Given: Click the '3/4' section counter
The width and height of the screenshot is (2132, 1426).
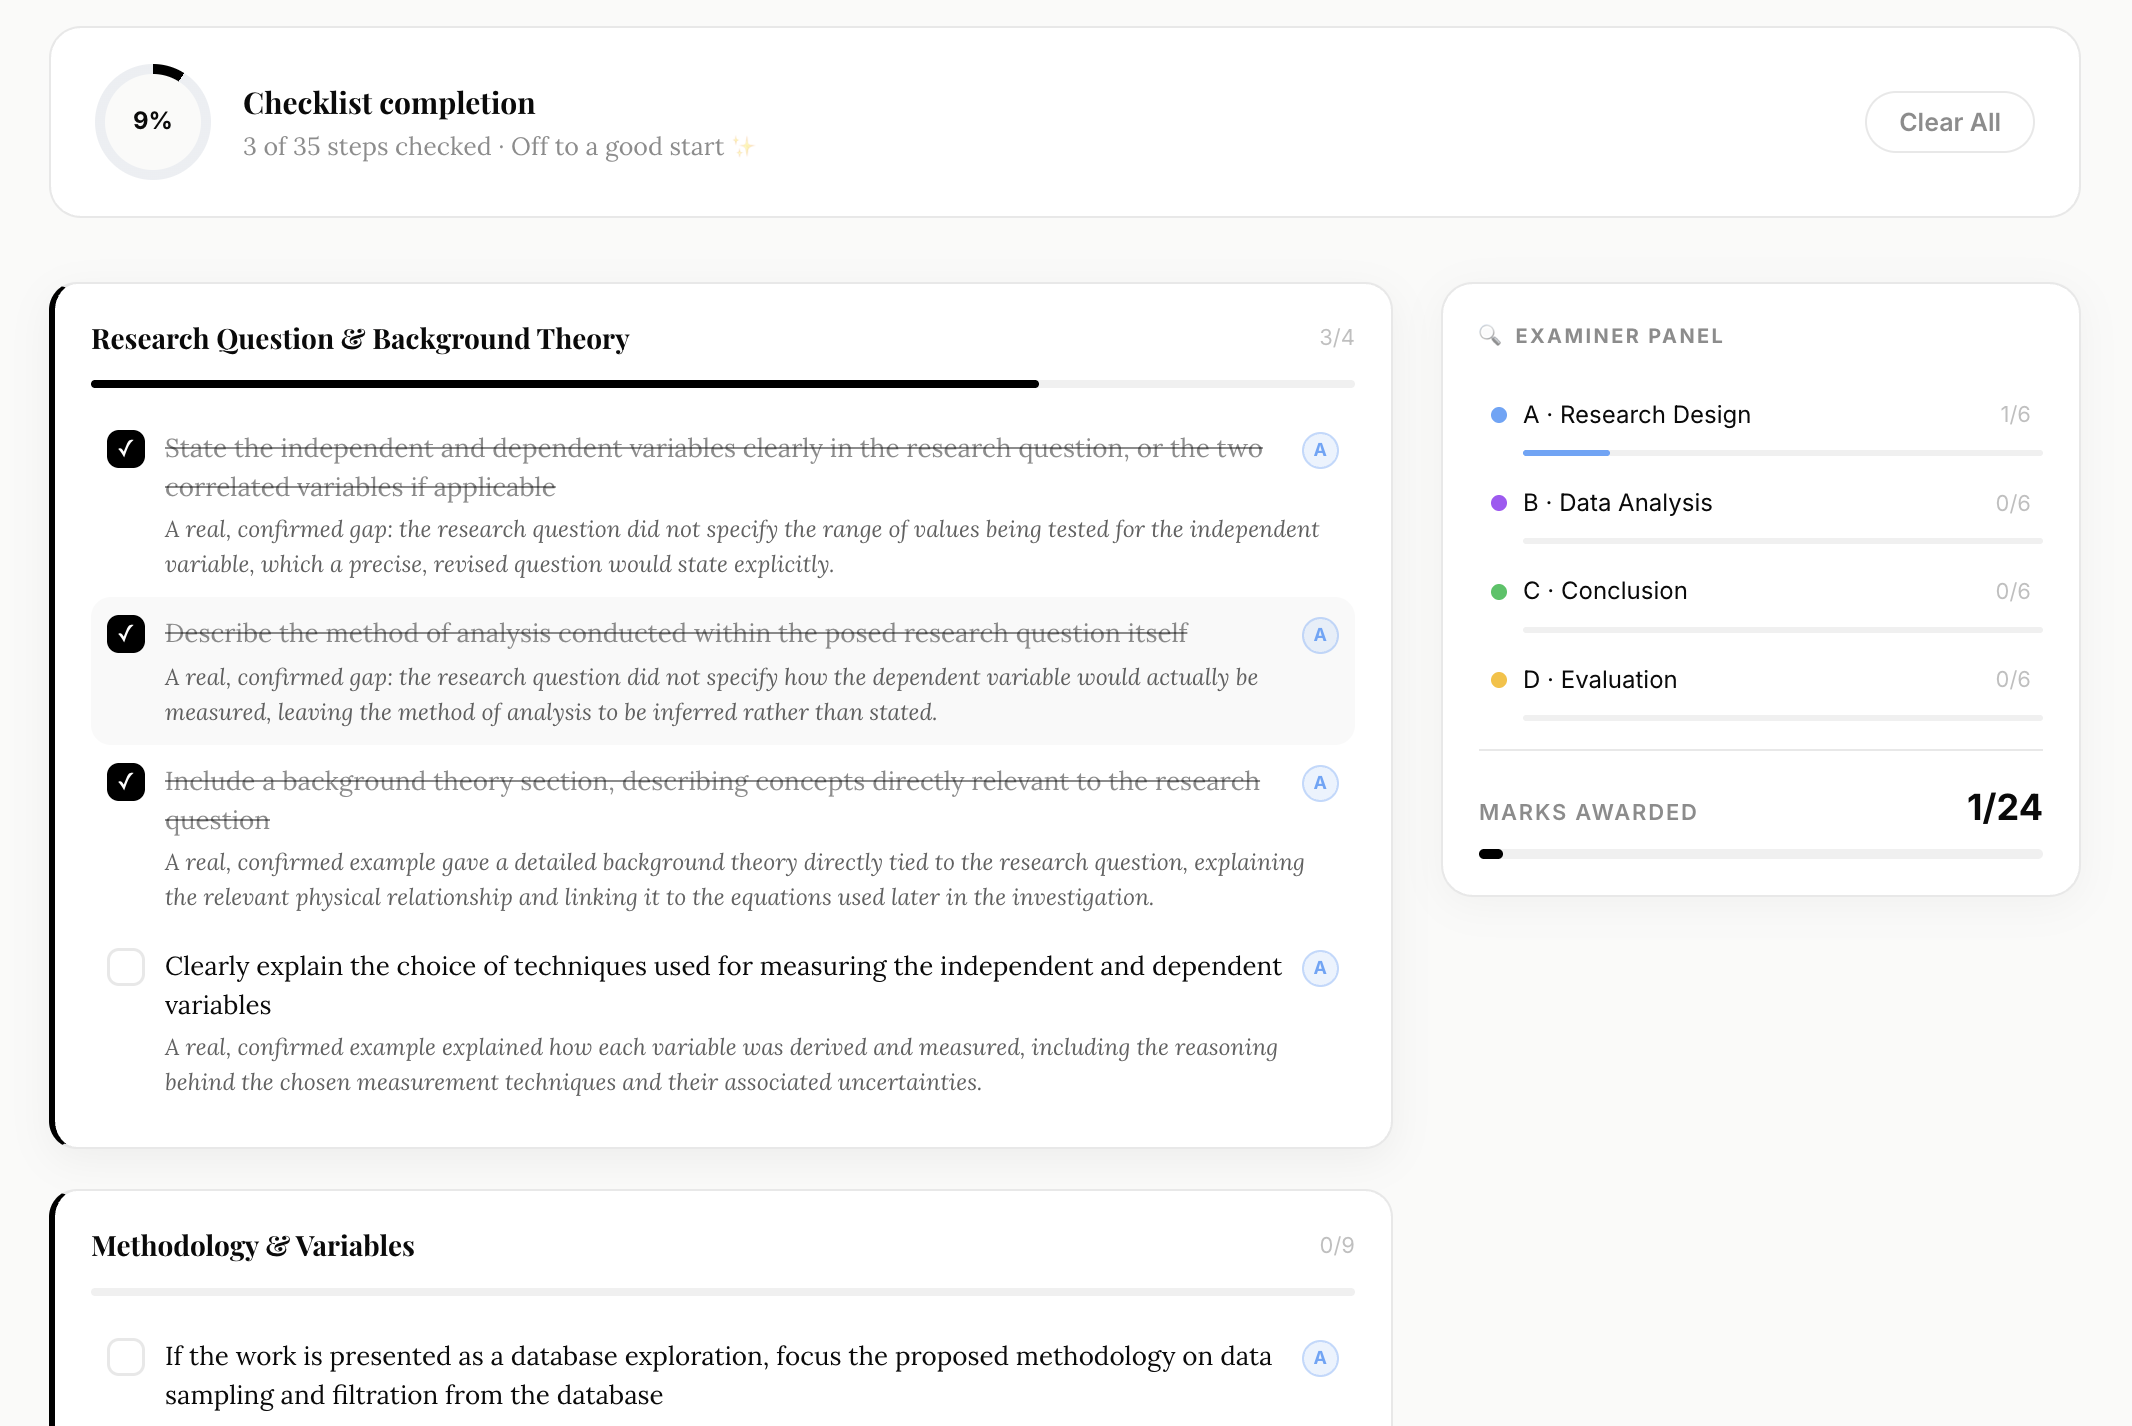Looking at the screenshot, I should [x=1337, y=338].
